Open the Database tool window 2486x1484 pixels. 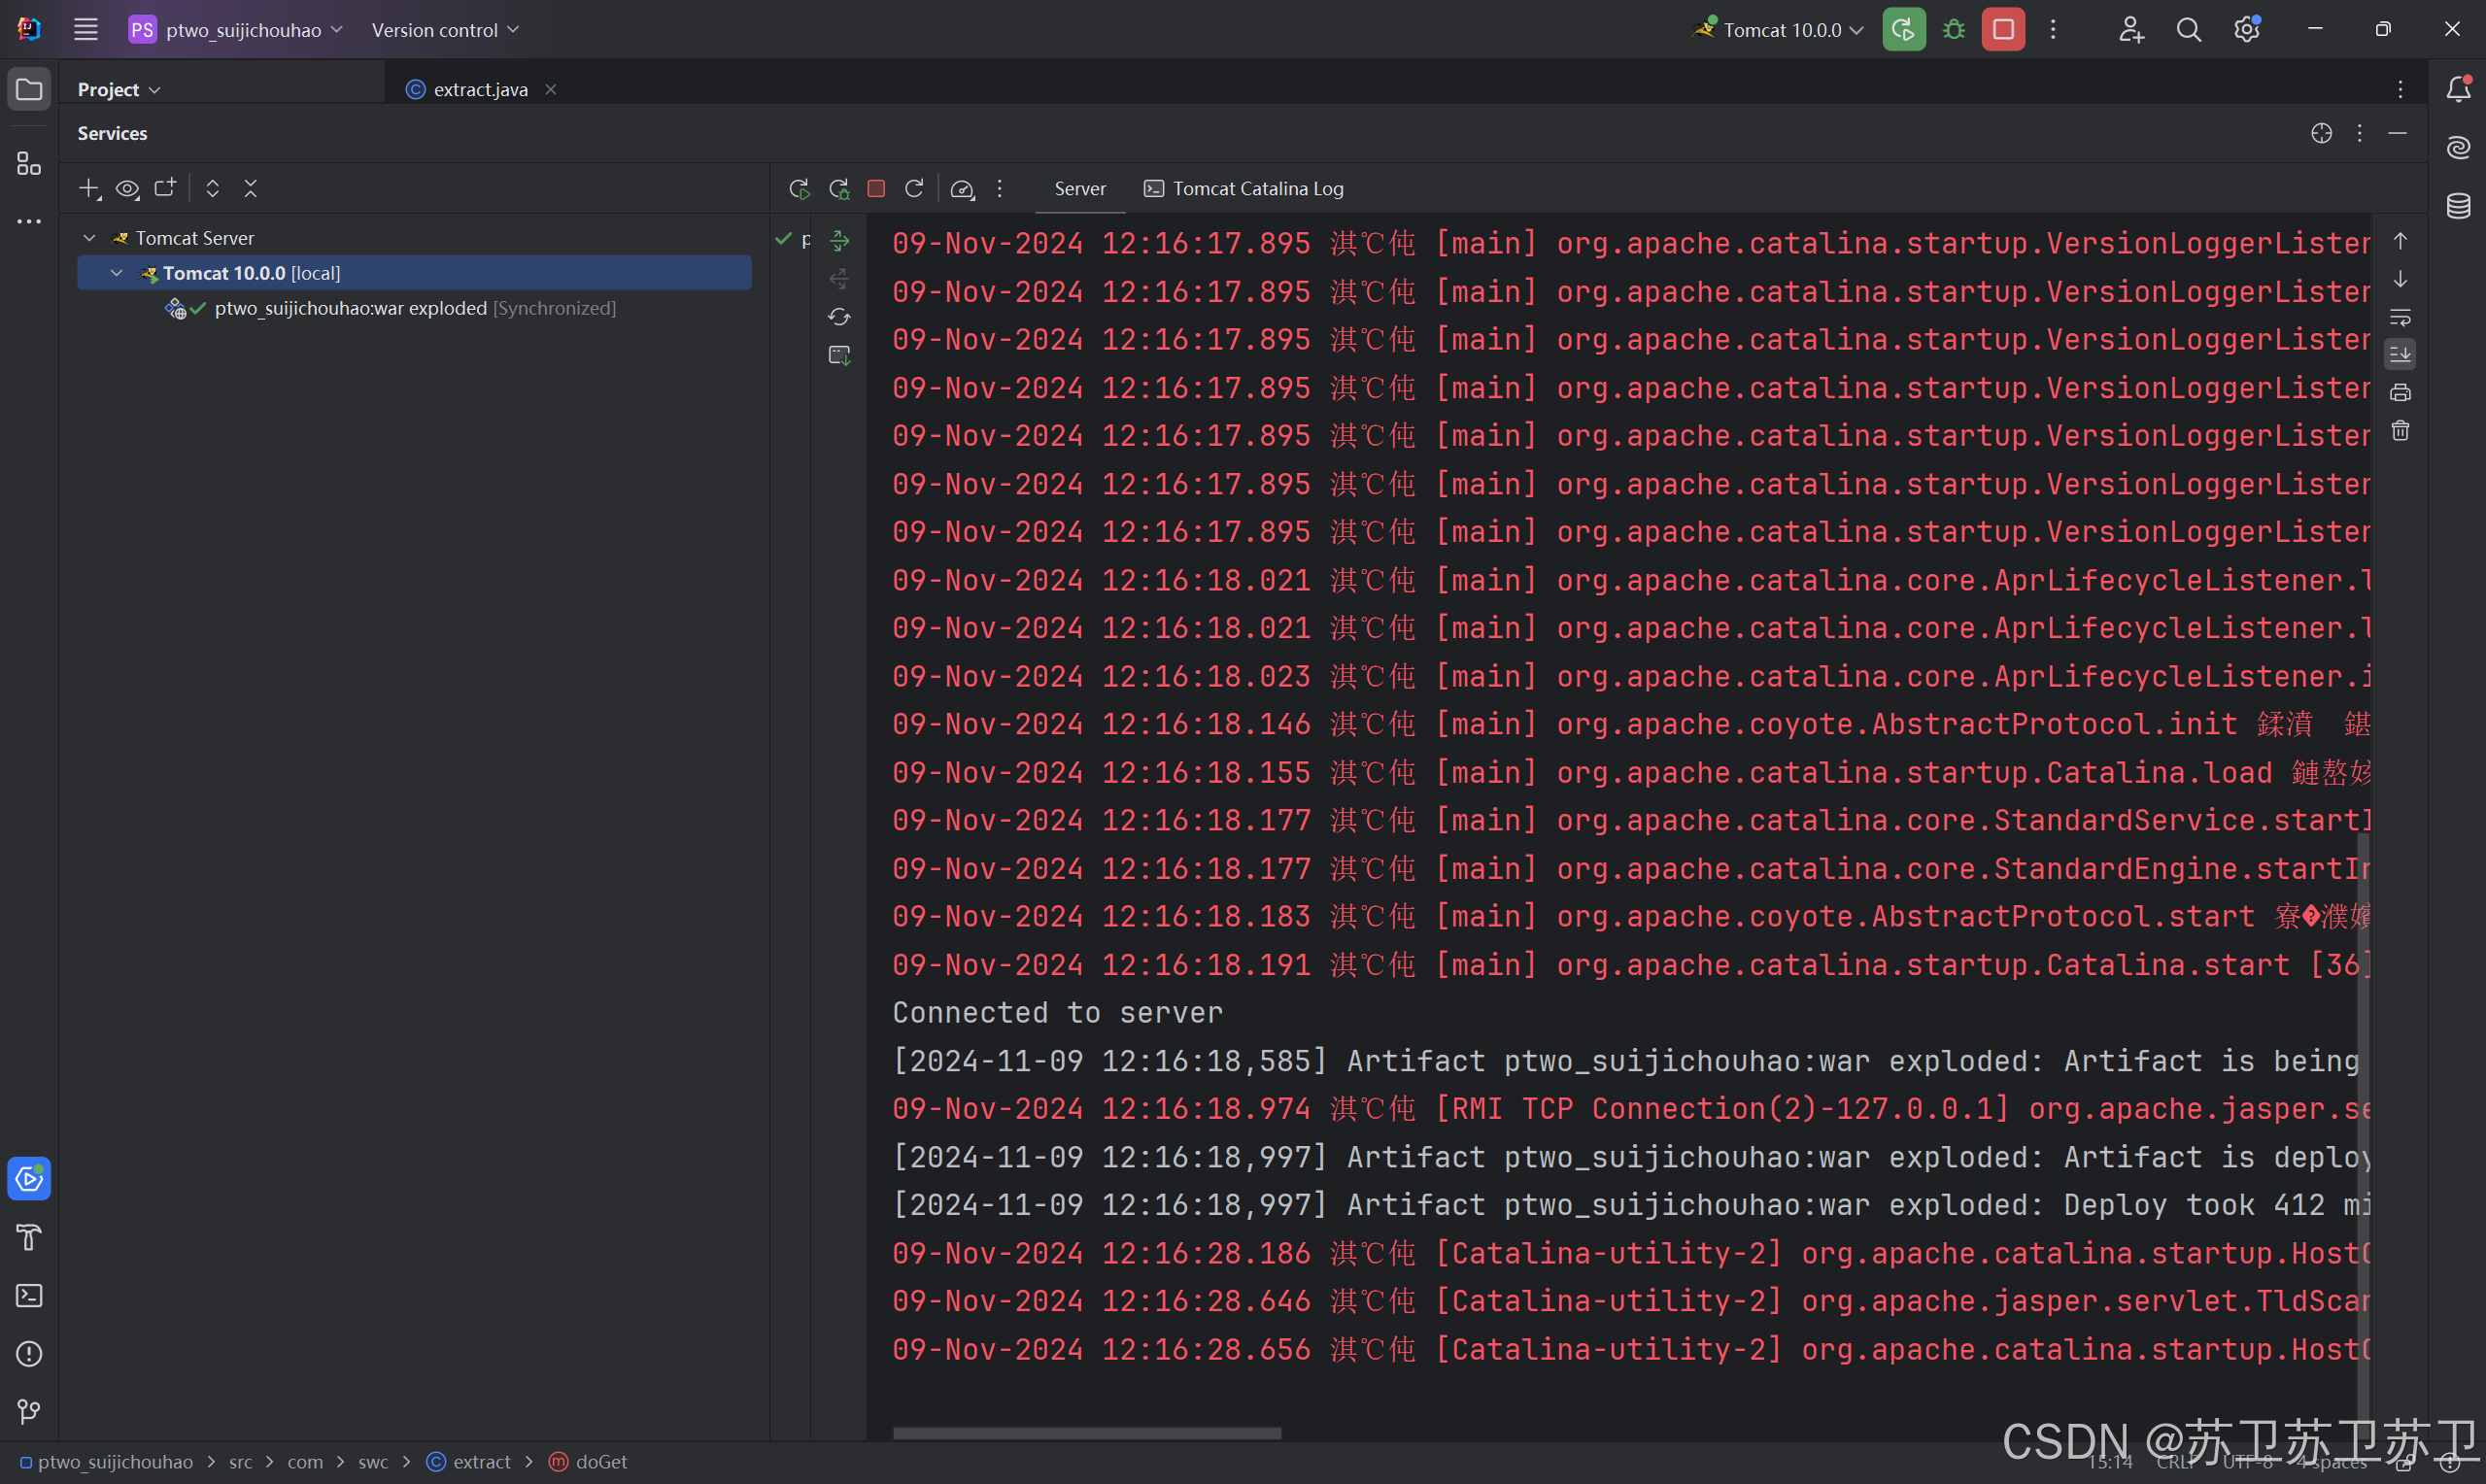click(x=2459, y=207)
